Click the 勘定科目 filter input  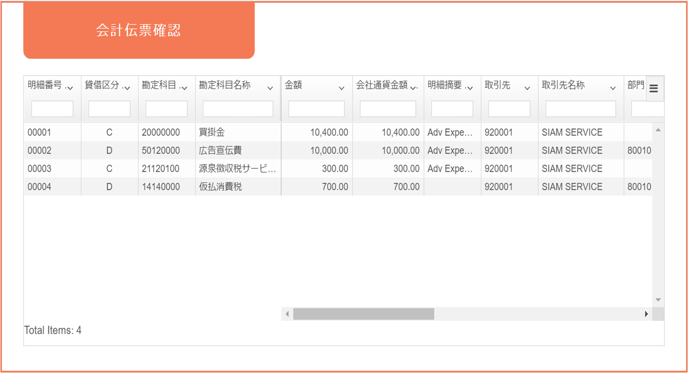click(166, 109)
